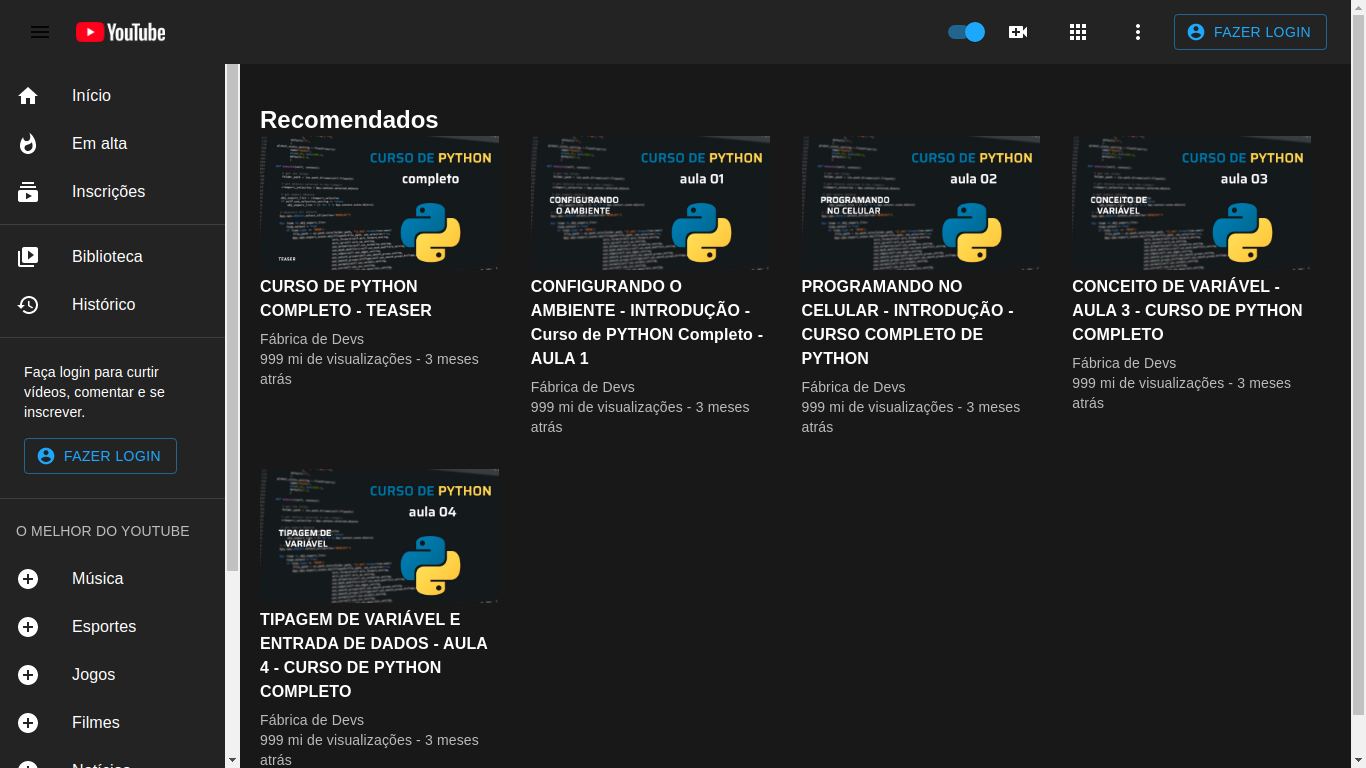Screen dimensions: 1366x768
Task: Click the Inscrições subscriptions icon
Action: pyautogui.click(x=28, y=192)
